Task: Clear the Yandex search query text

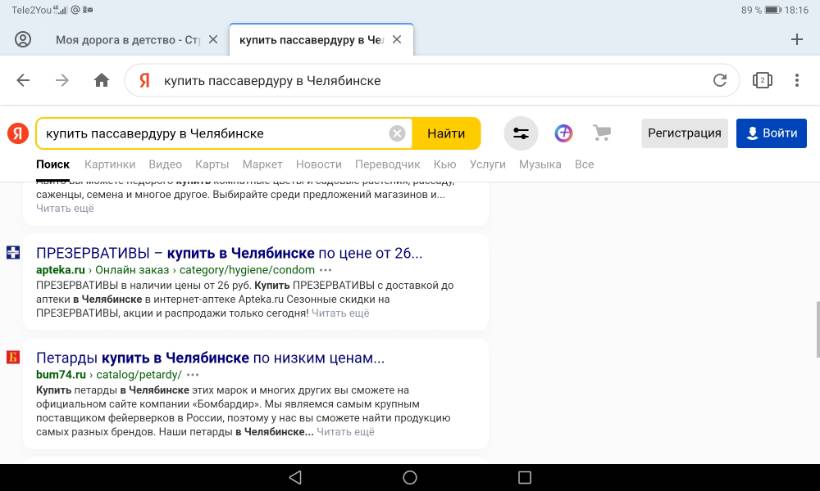Action: (x=397, y=133)
